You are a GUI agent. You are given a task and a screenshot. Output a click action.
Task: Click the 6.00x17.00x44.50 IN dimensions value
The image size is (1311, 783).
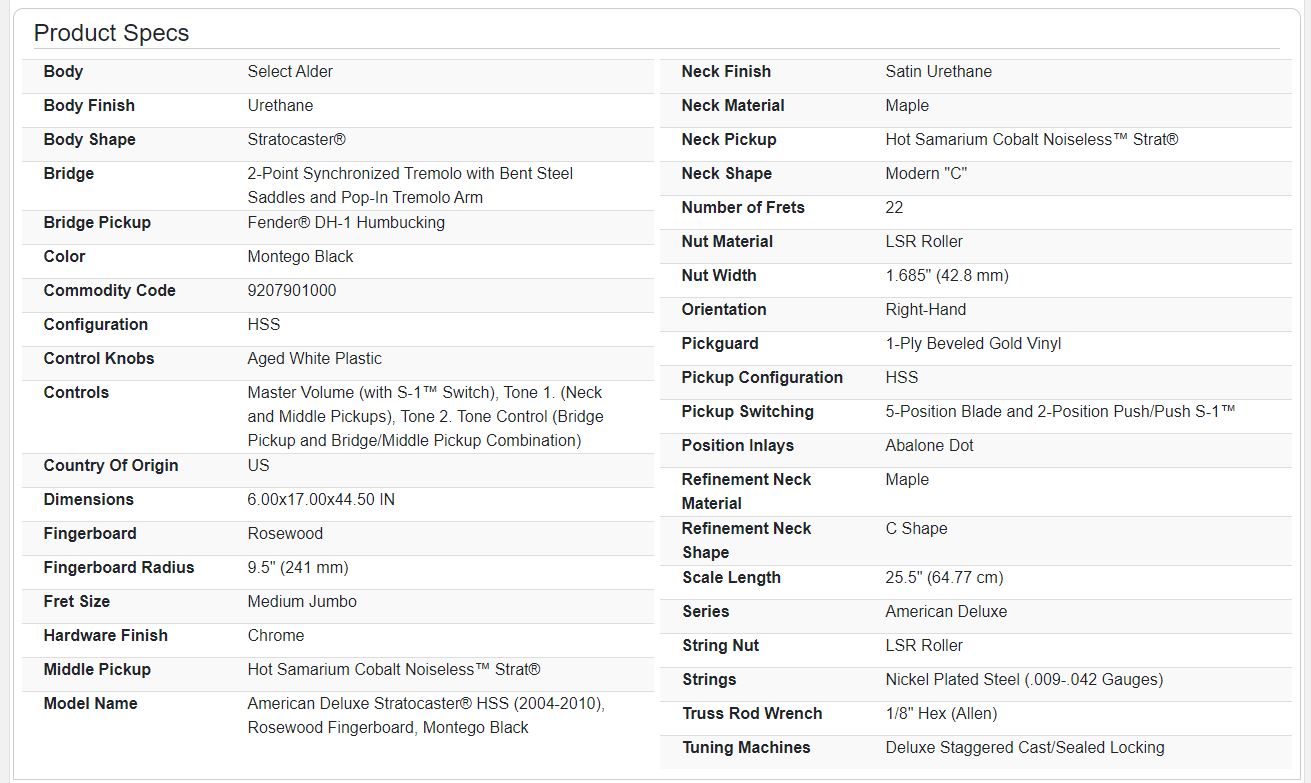click(321, 500)
